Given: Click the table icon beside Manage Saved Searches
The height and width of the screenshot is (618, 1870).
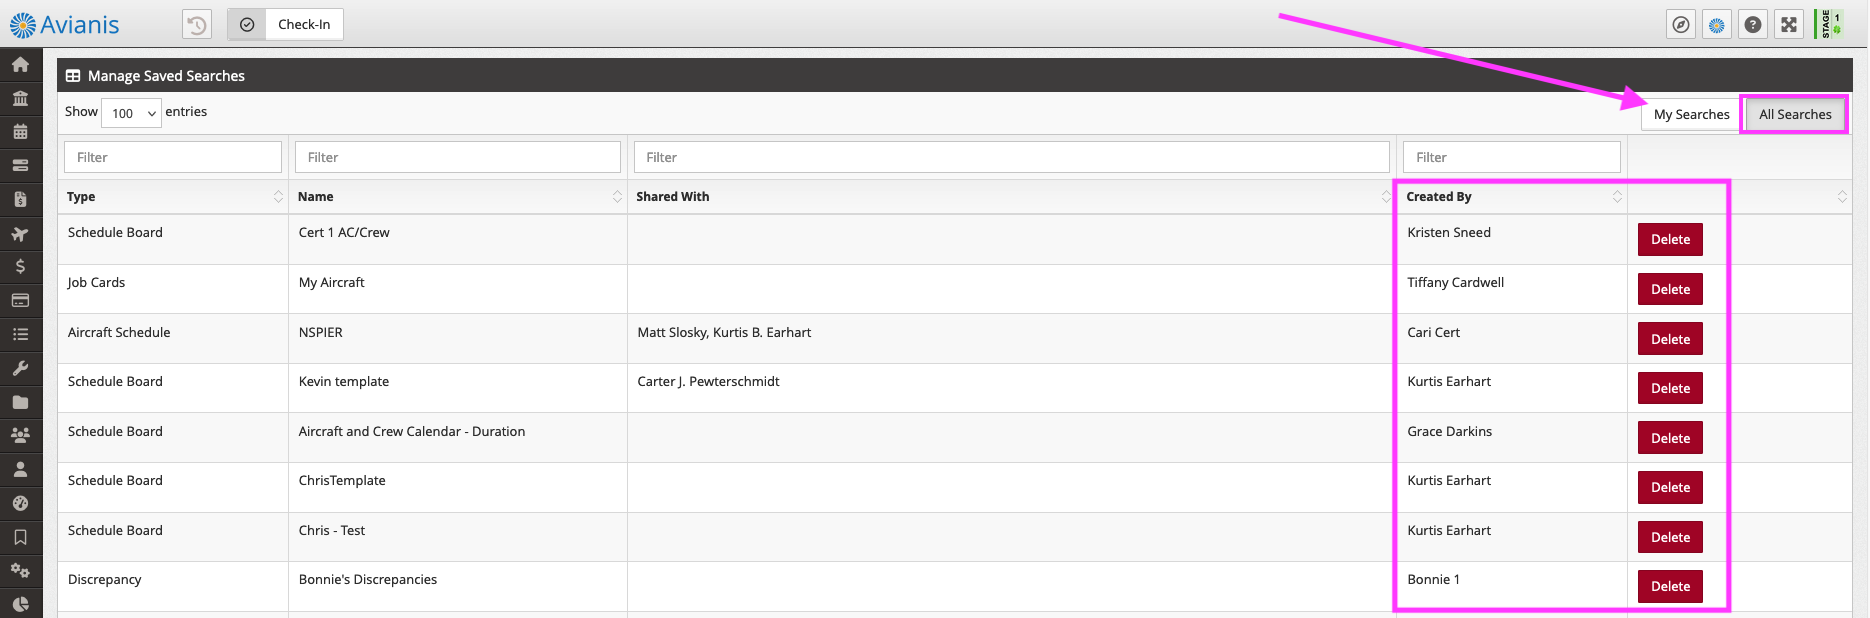Looking at the screenshot, I should coord(73,76).
